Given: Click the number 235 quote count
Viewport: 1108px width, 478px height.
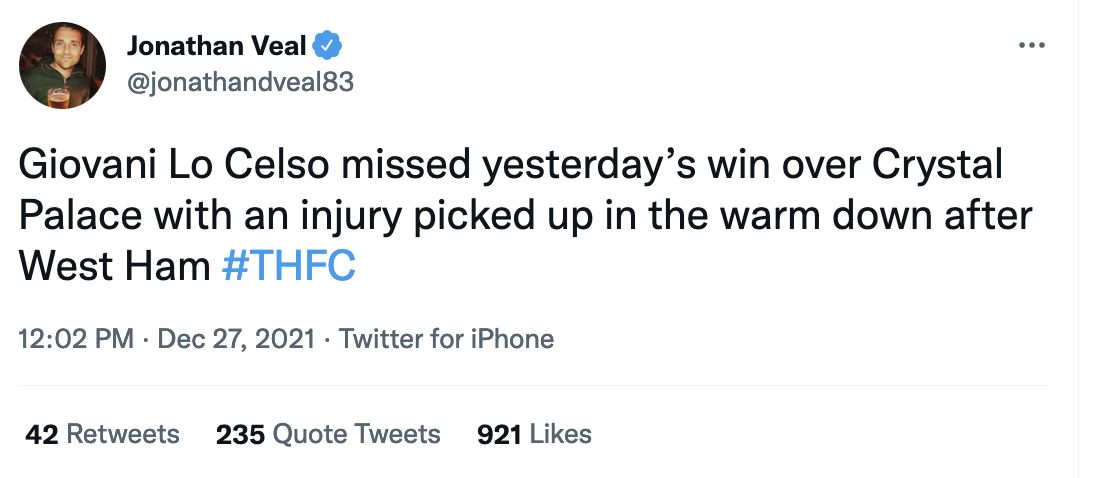Looking at the screenshot, I should 240,434.
